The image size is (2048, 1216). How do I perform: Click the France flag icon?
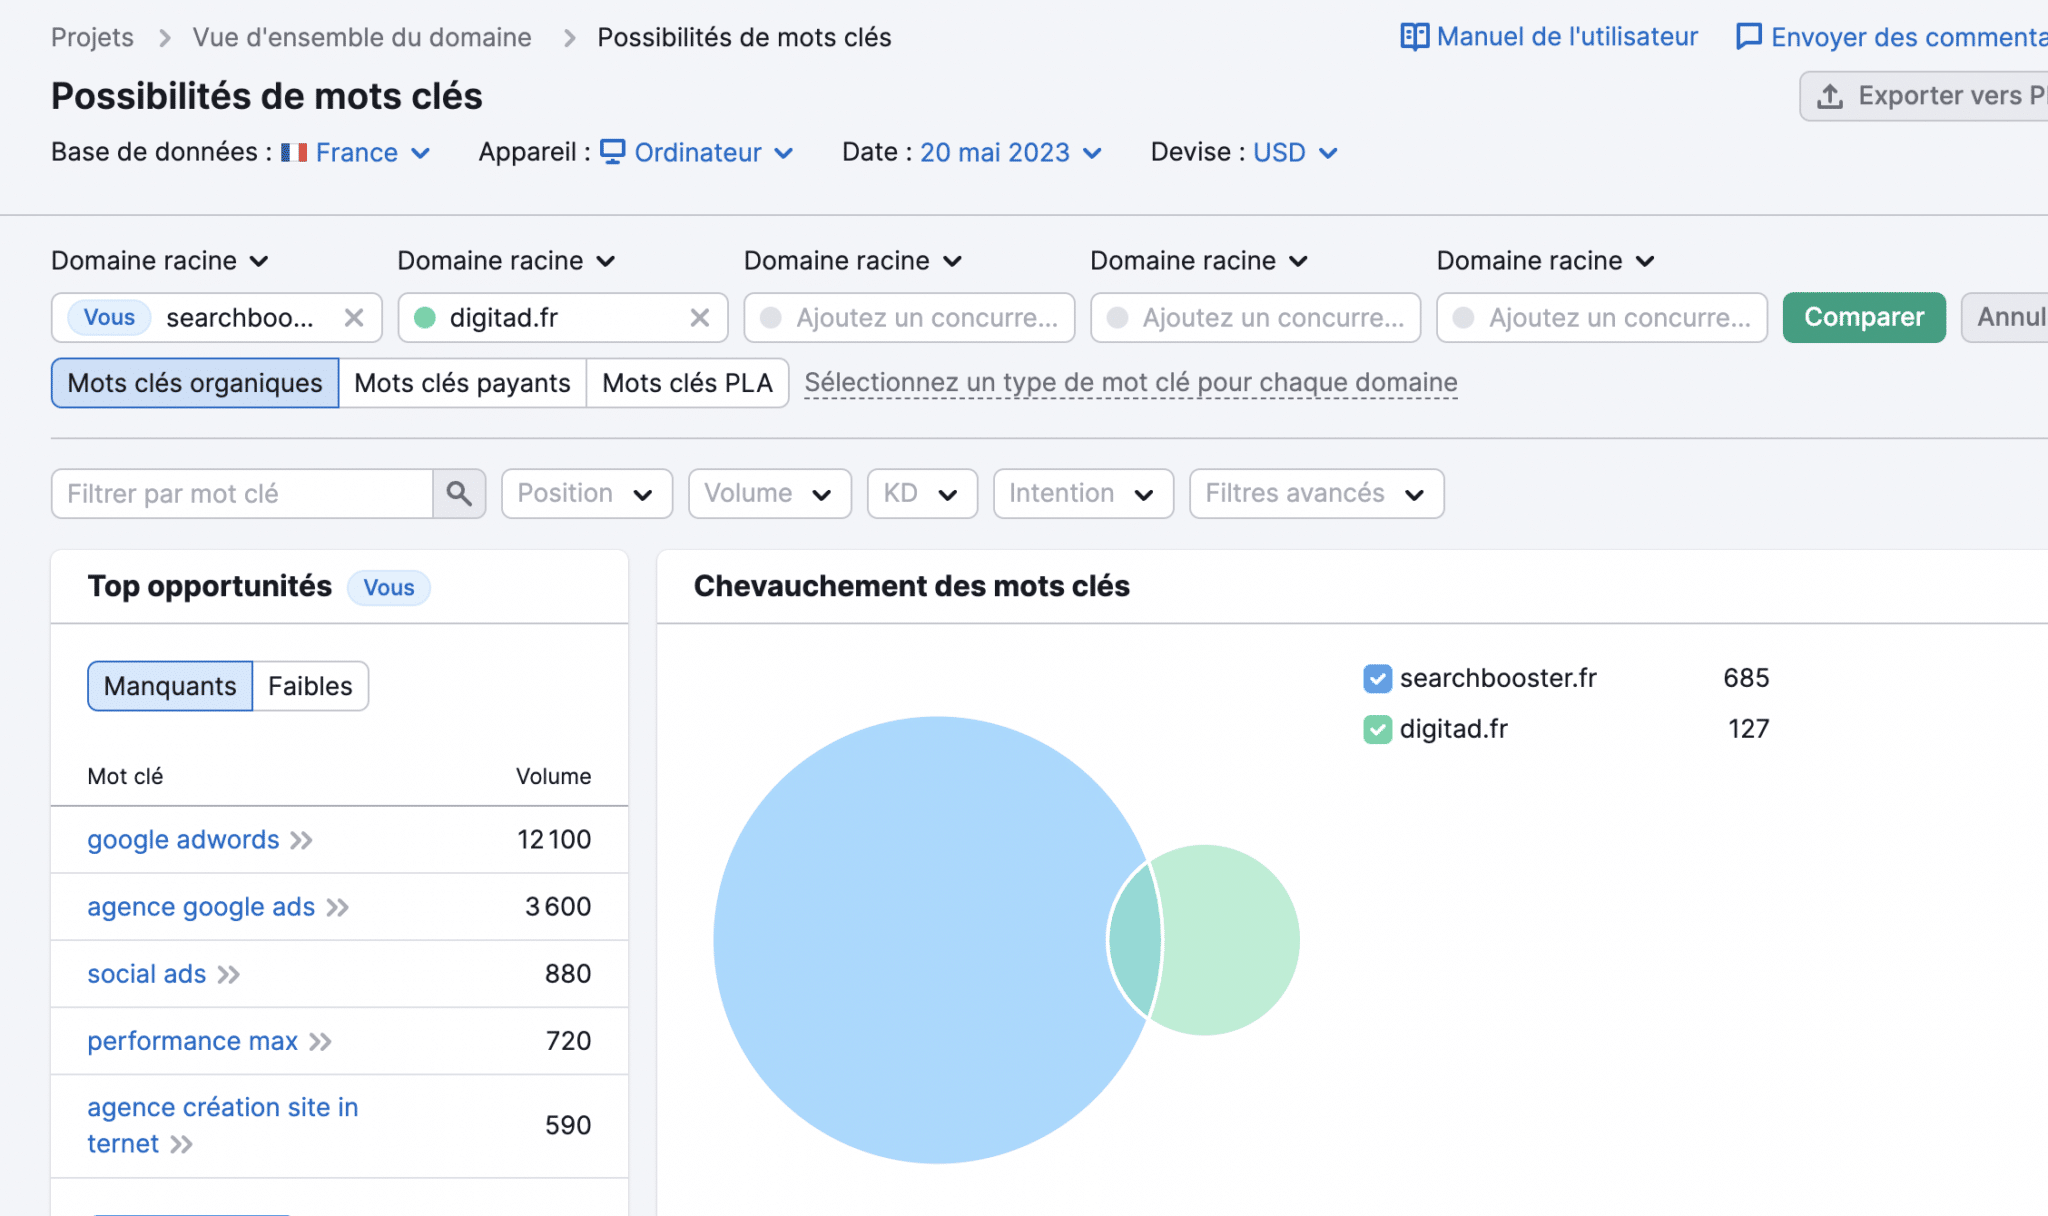(294, 152)
